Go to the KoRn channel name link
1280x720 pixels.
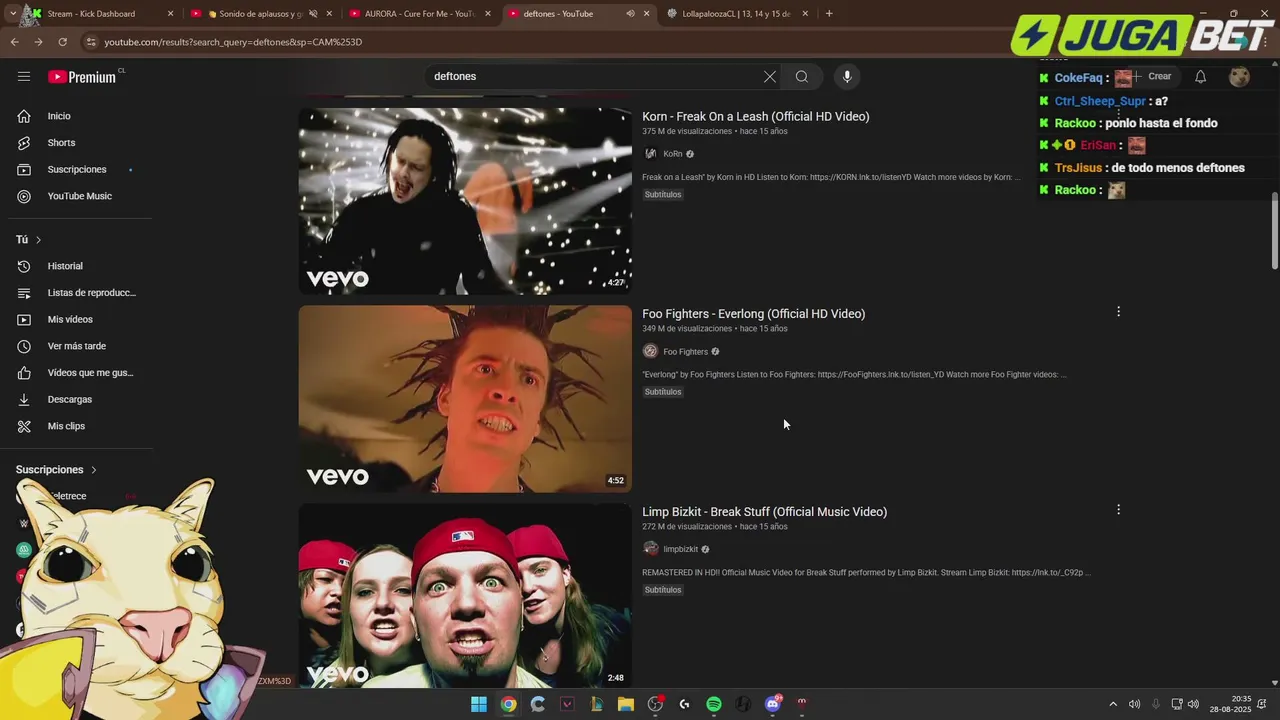[x=673, y=154]
